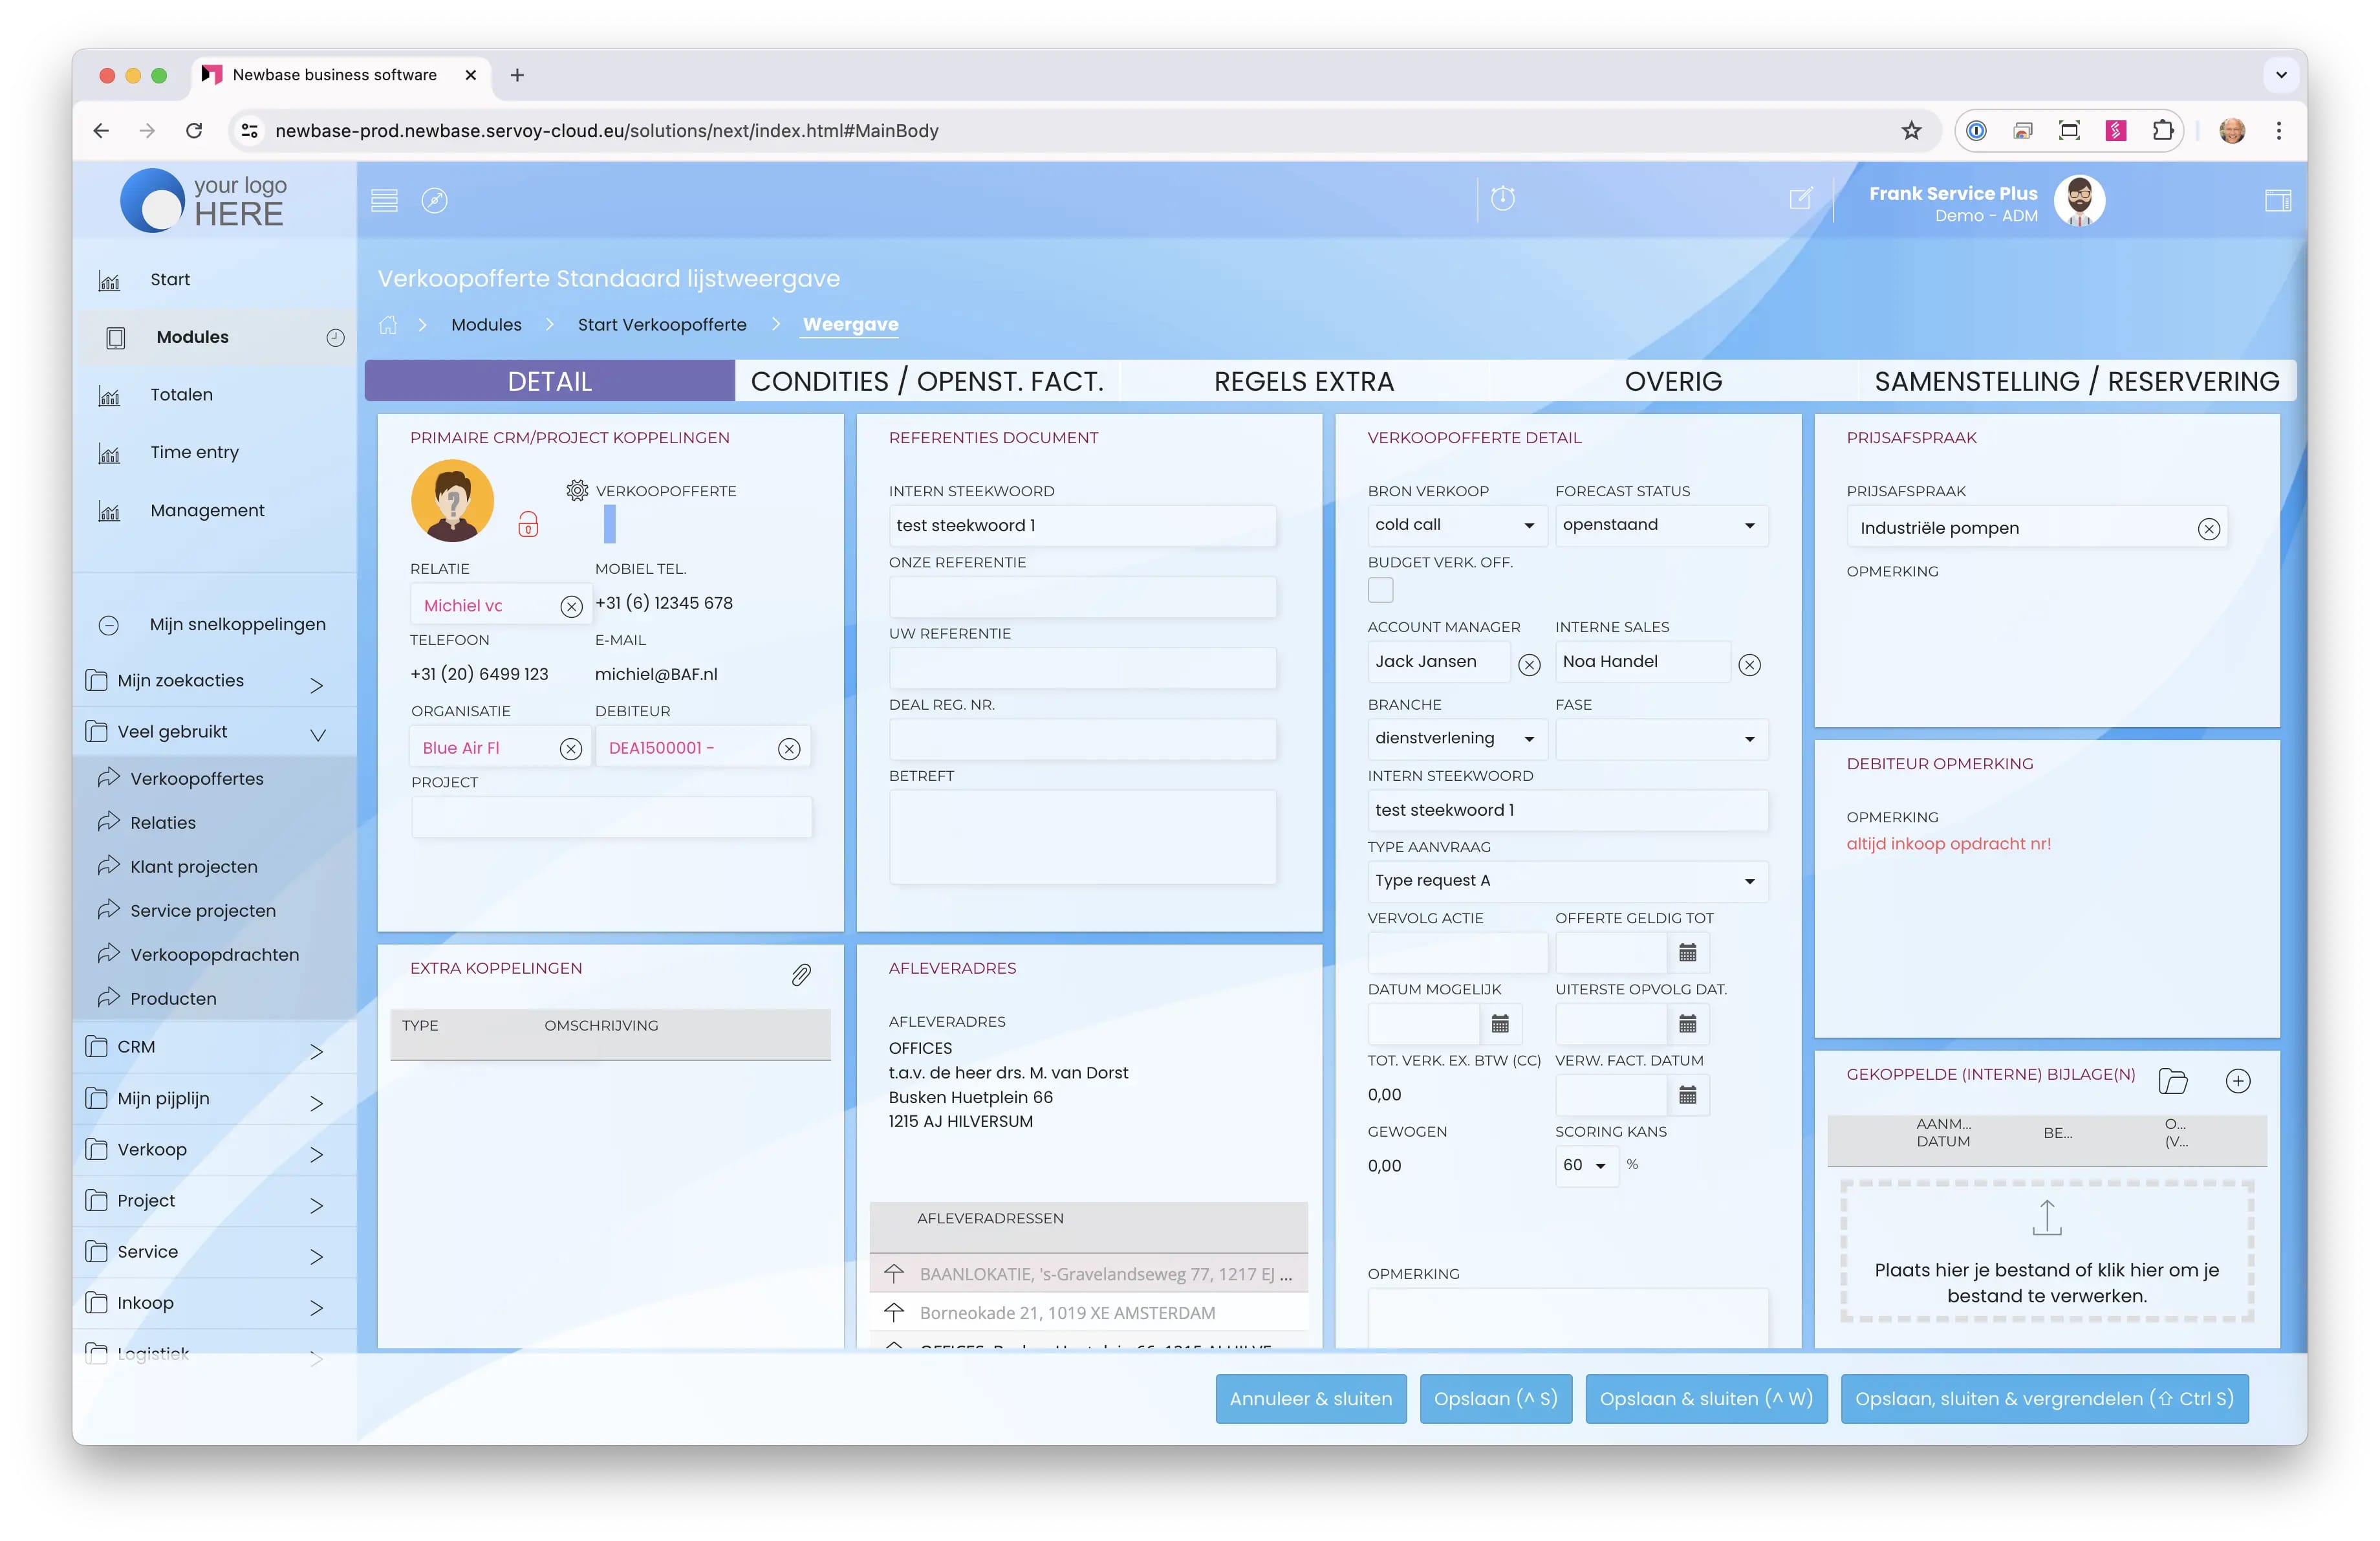The width and height of the screenshot is (2380, 1541).
Task: Click the red lock icon beside avatar
Action: pyautogui.click(x=528, y=525)
